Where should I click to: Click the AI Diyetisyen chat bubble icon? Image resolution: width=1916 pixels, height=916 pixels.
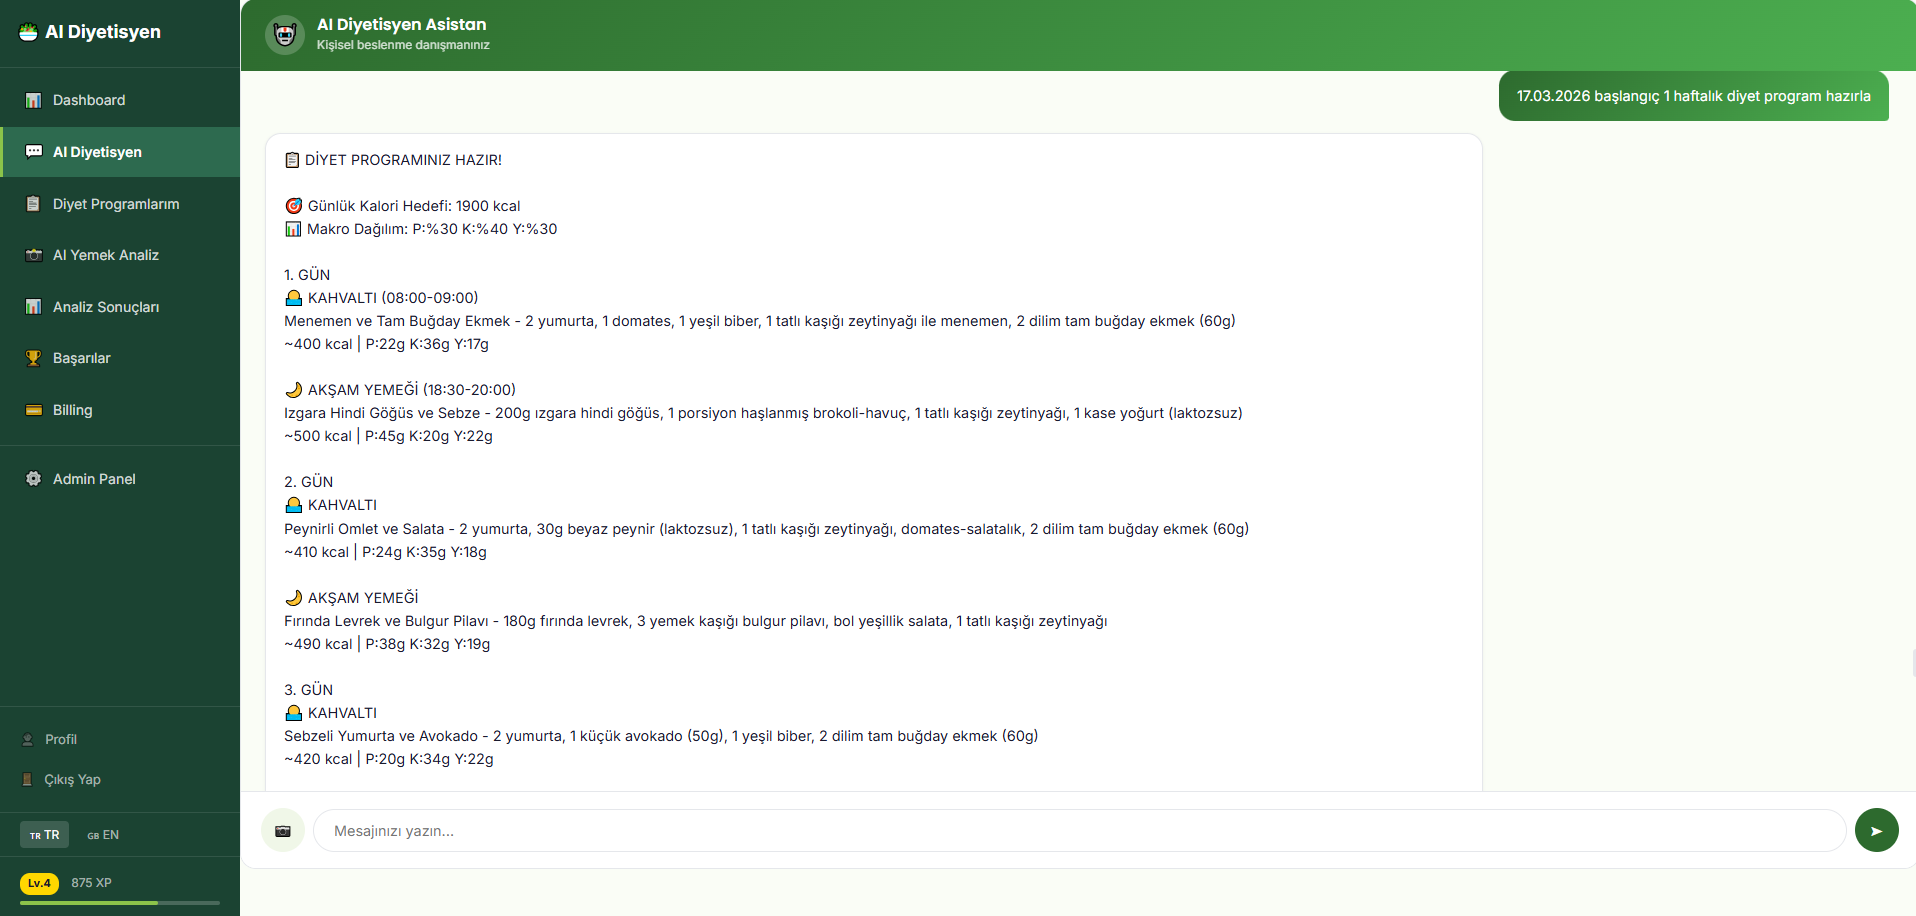34,152
